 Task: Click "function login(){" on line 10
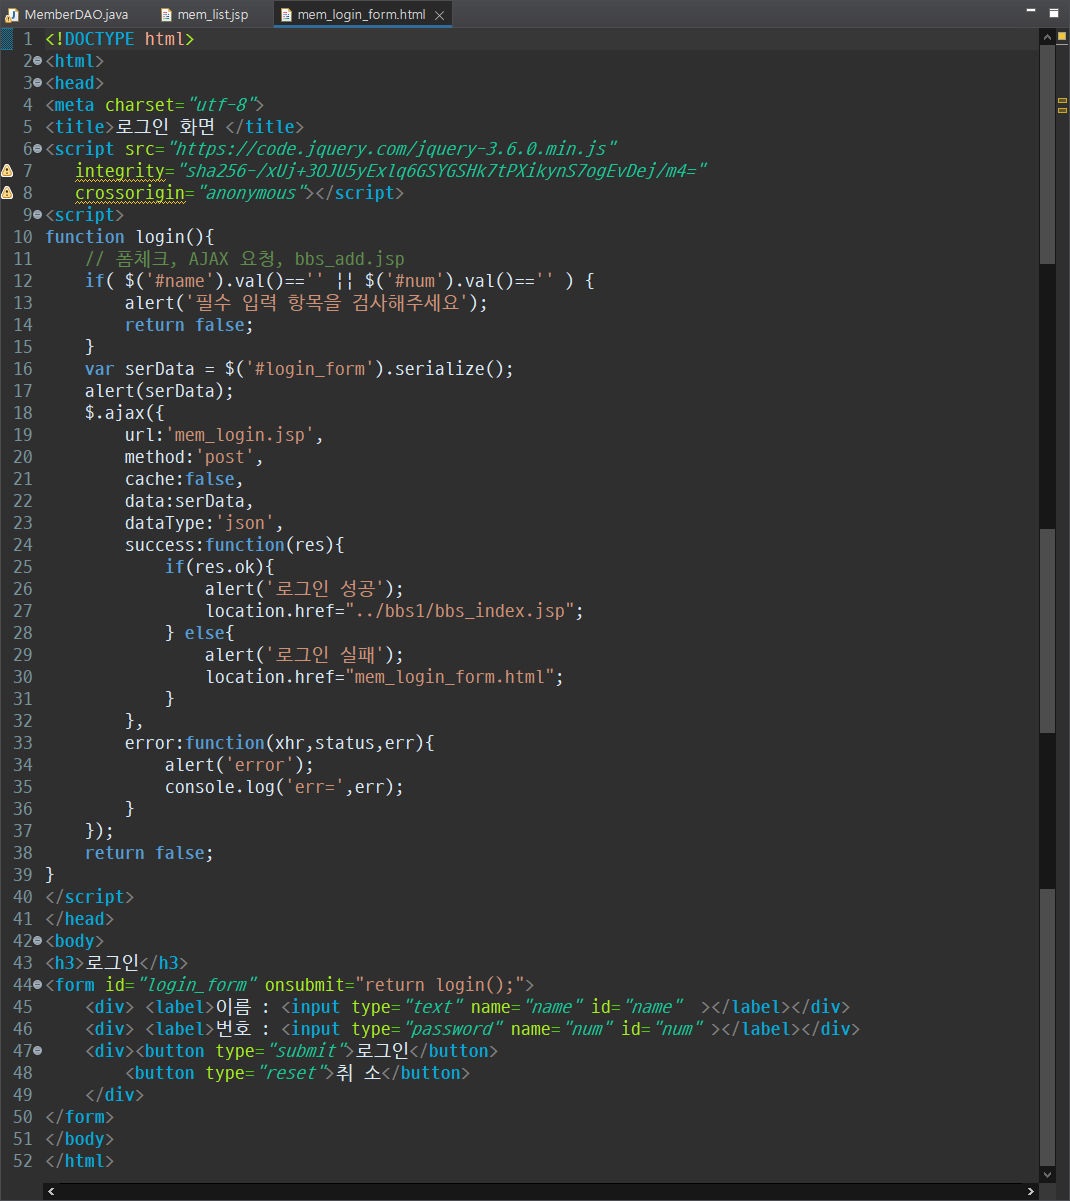pos(130,237)
